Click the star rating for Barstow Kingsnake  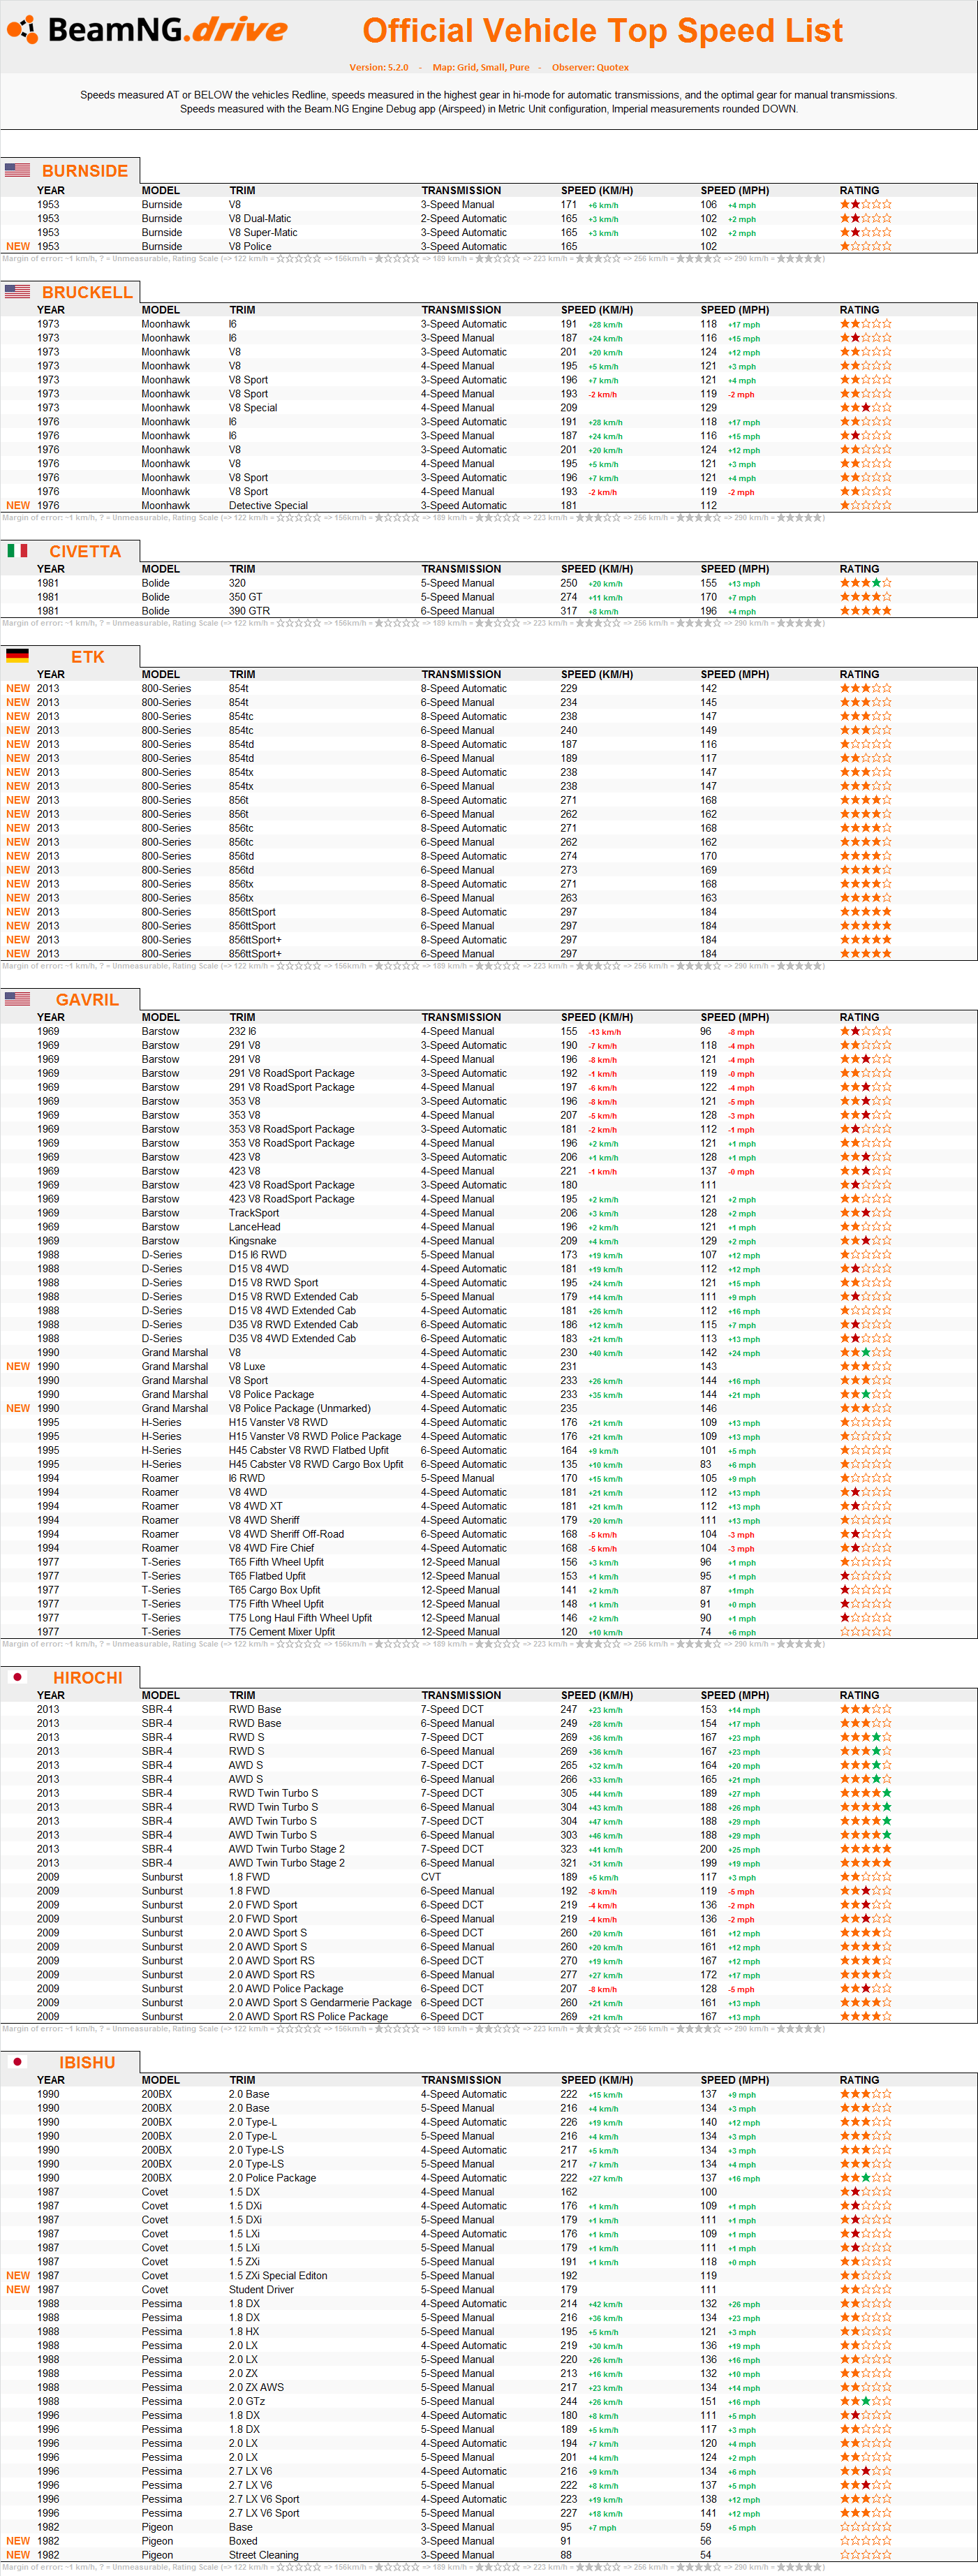pyautogui.click(x=865, y=1241)
